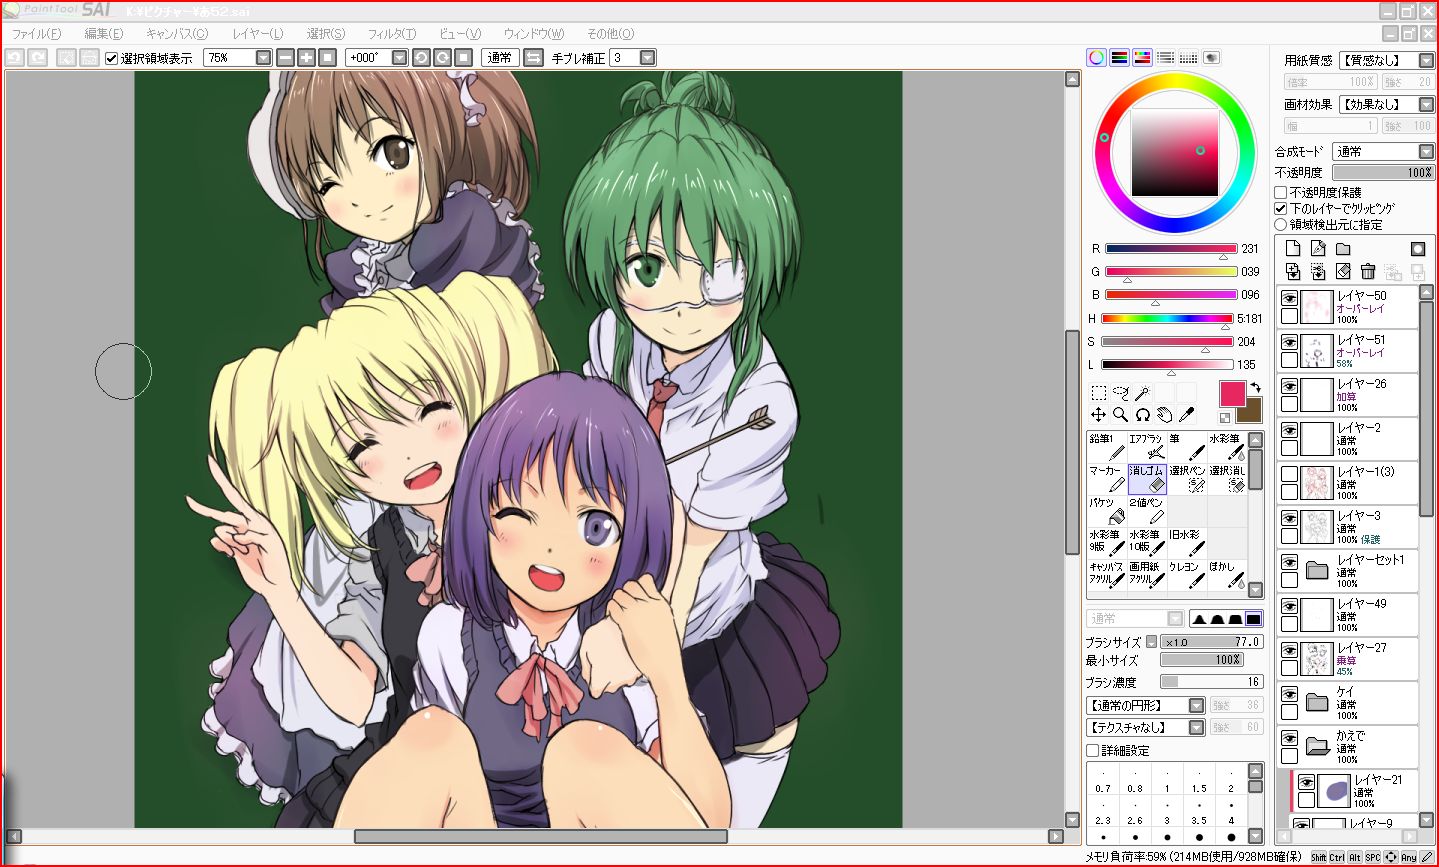Select the rotate view tool
Viewport: 1439px width, 867px height.
click(x=1142, y=414)
